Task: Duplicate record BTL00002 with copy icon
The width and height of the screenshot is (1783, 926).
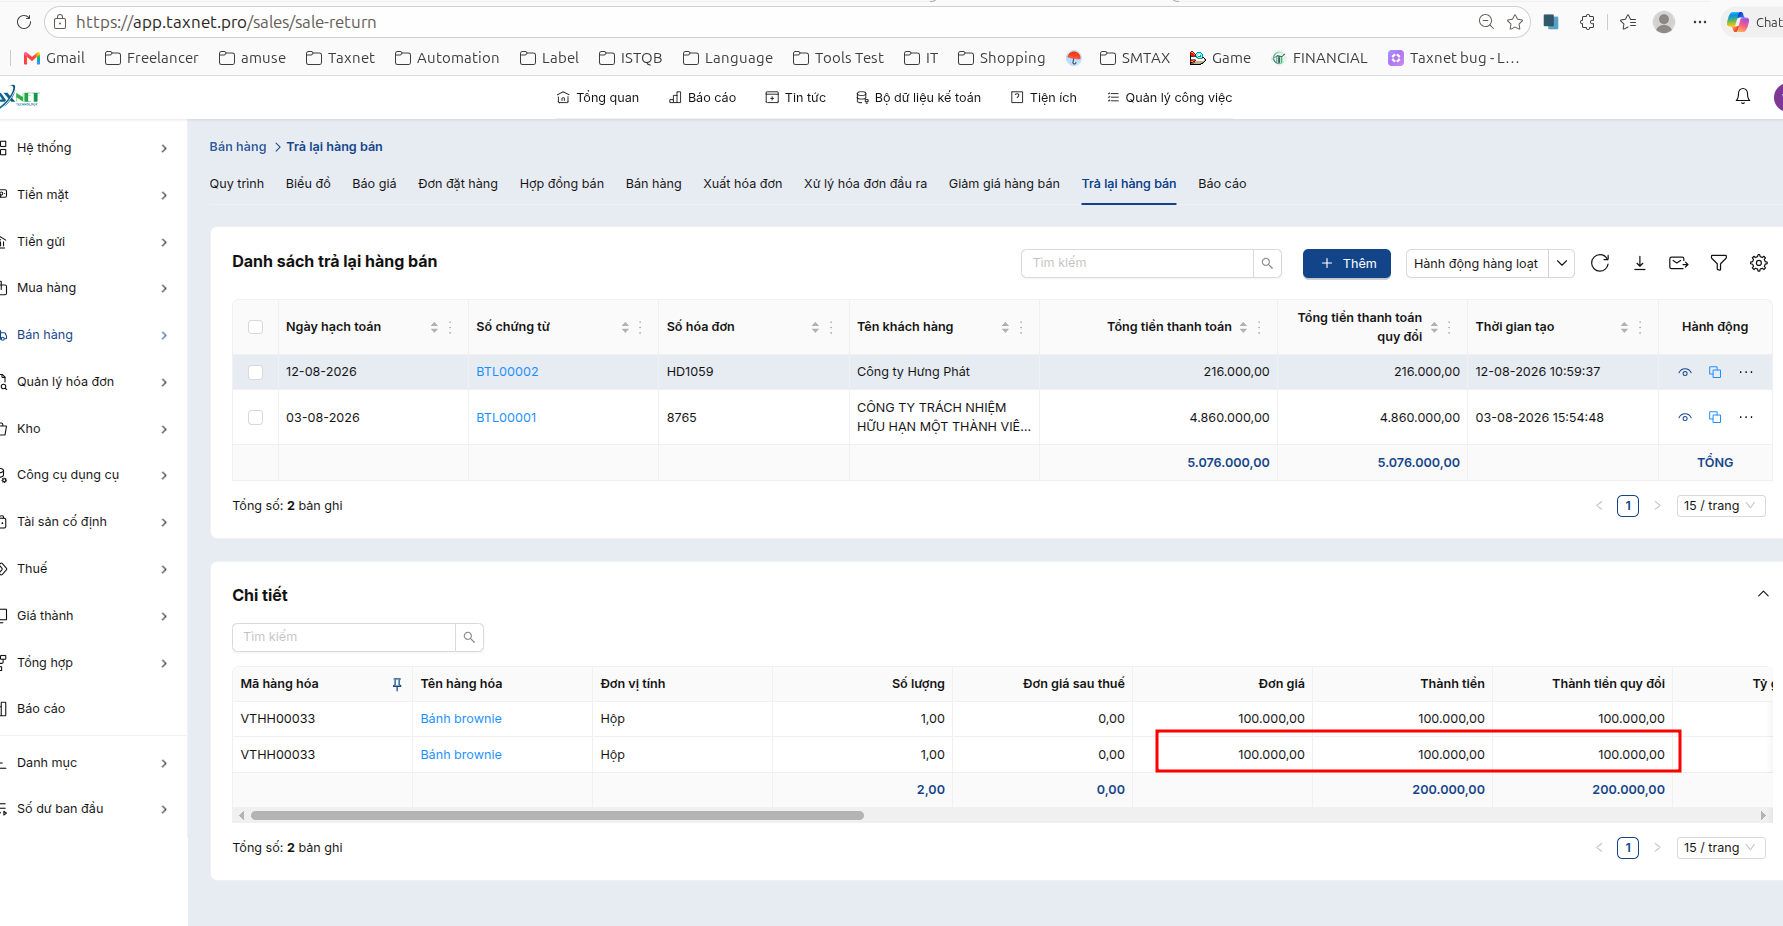Action: tap(1715, 372)
